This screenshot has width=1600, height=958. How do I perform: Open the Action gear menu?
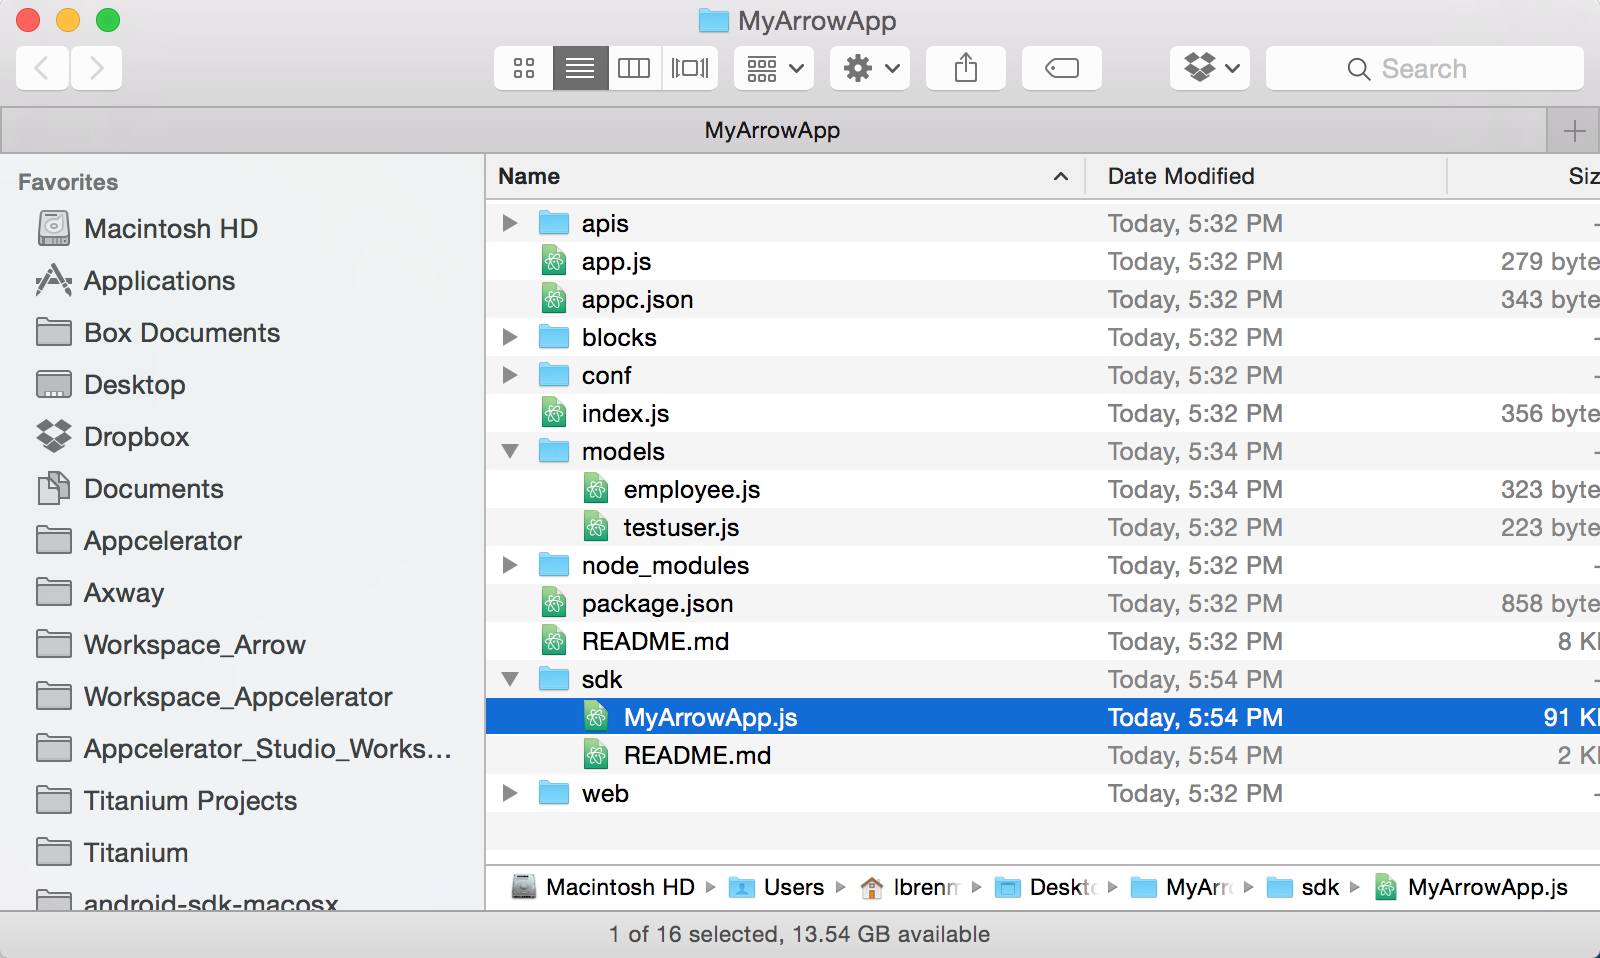870,68
